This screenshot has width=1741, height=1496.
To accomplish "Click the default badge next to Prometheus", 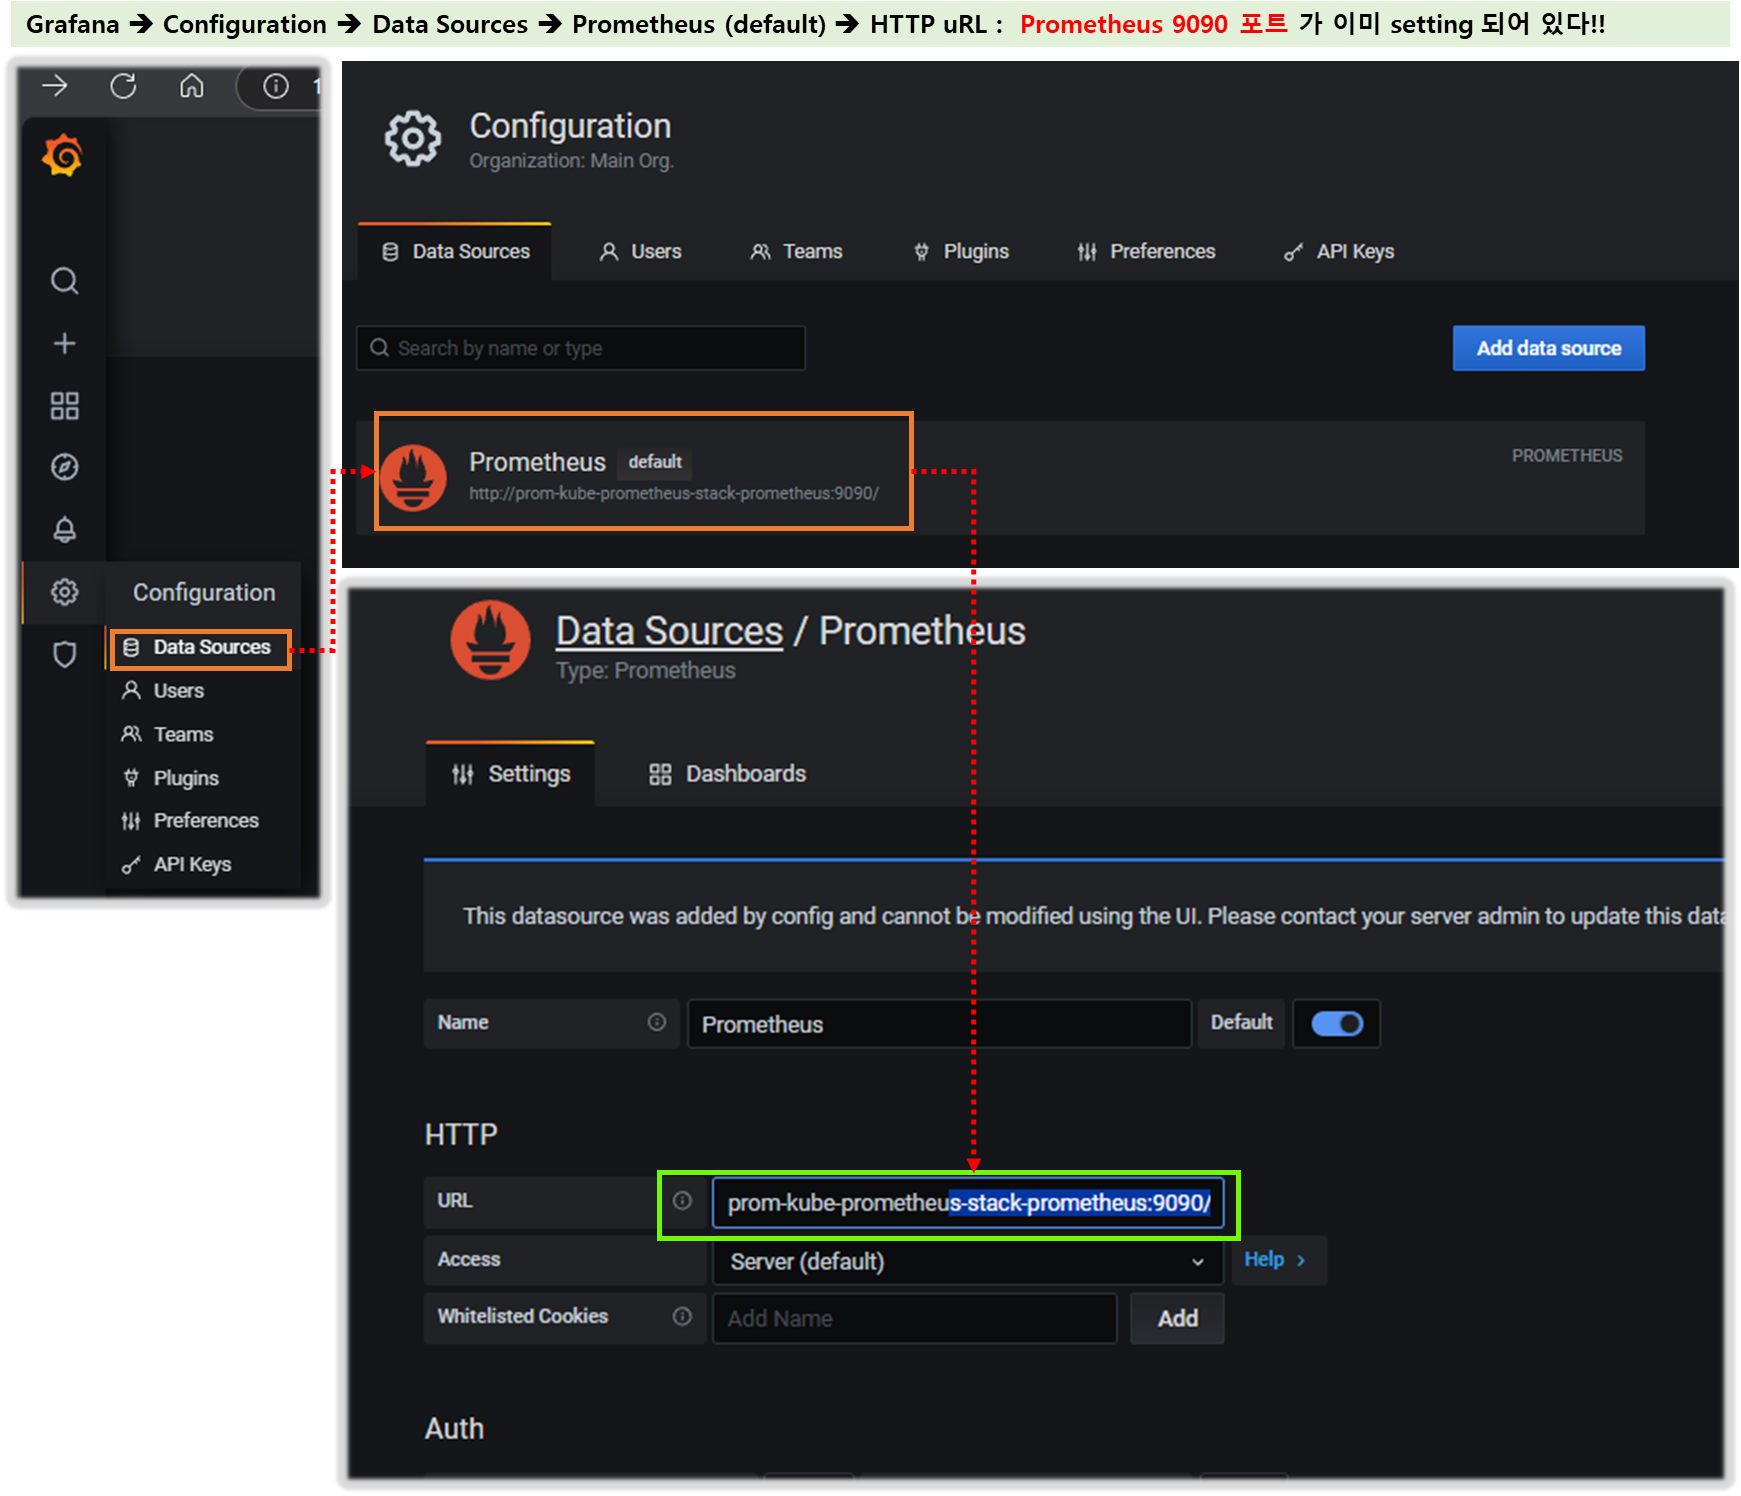I will [x=655, y=462].
